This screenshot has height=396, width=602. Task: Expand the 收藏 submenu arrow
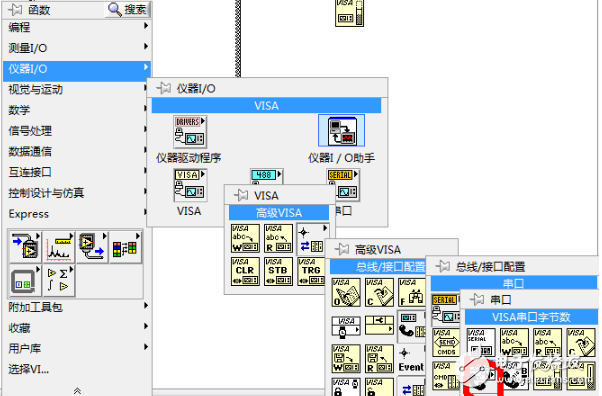146,326
